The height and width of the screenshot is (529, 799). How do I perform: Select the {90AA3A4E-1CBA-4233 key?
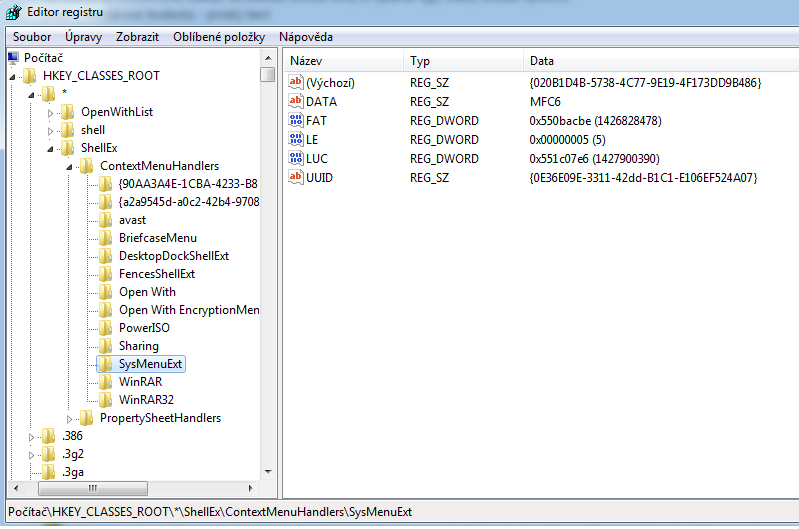(188, 184)
